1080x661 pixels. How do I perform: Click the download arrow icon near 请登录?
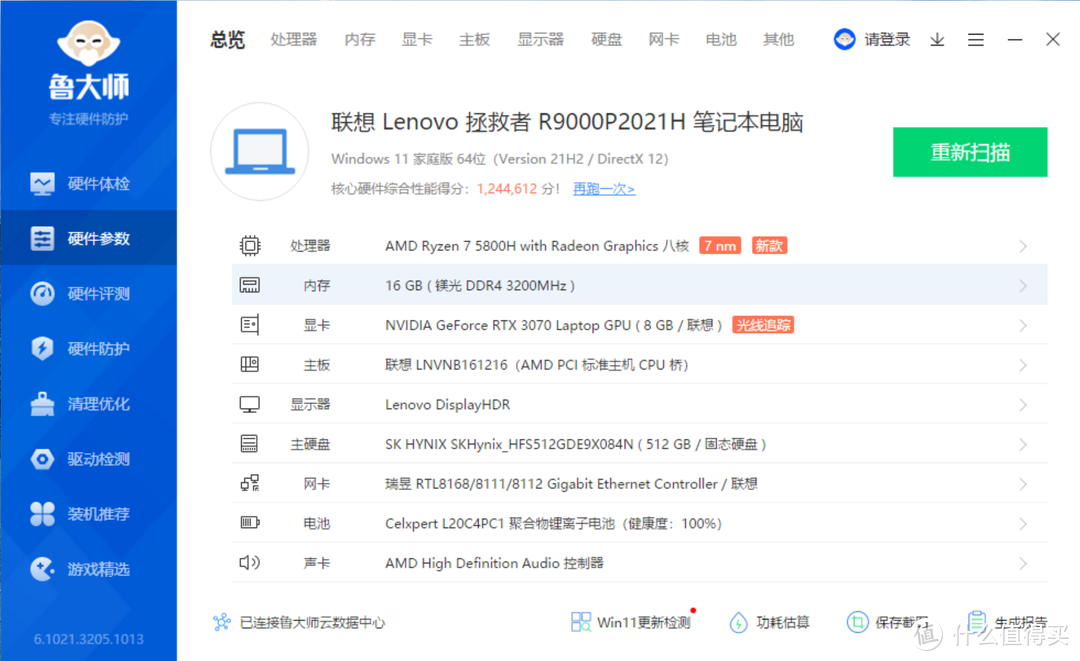[x=937, y=39]
